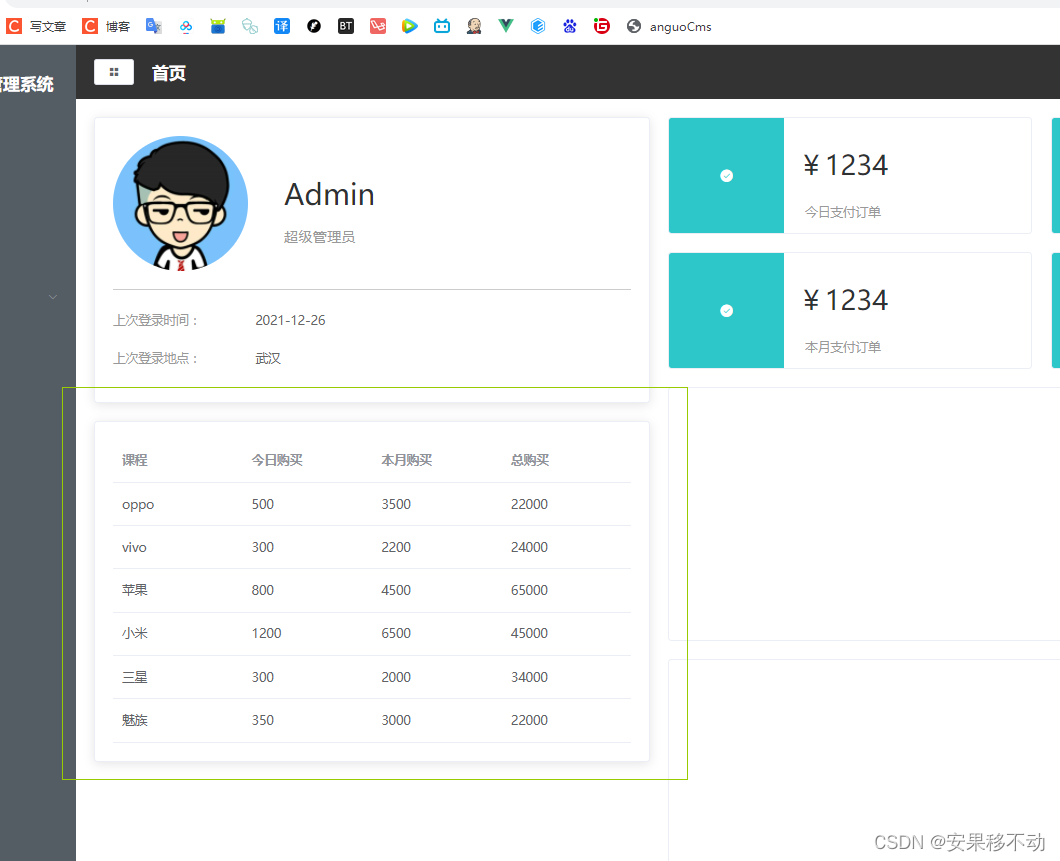Open the BT bookmark icon

pyautogui.click(x=345, y=26)
